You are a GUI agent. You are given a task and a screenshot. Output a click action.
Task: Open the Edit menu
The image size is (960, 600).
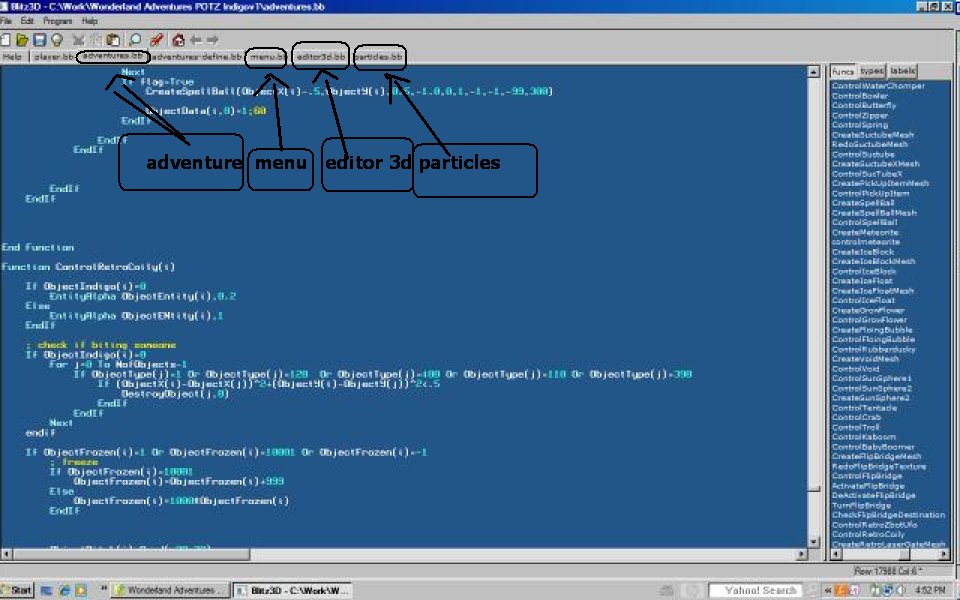[27, 21]
